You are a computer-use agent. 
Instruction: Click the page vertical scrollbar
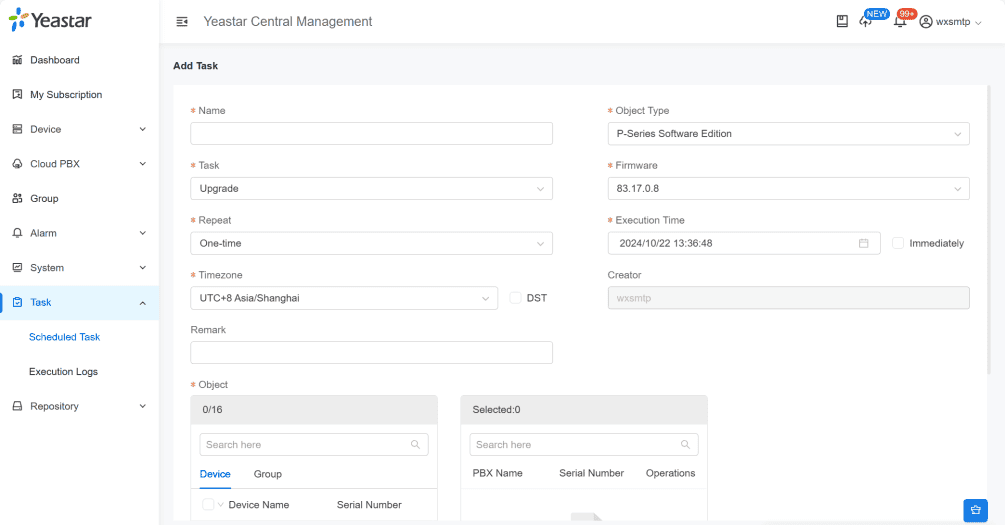990,229
